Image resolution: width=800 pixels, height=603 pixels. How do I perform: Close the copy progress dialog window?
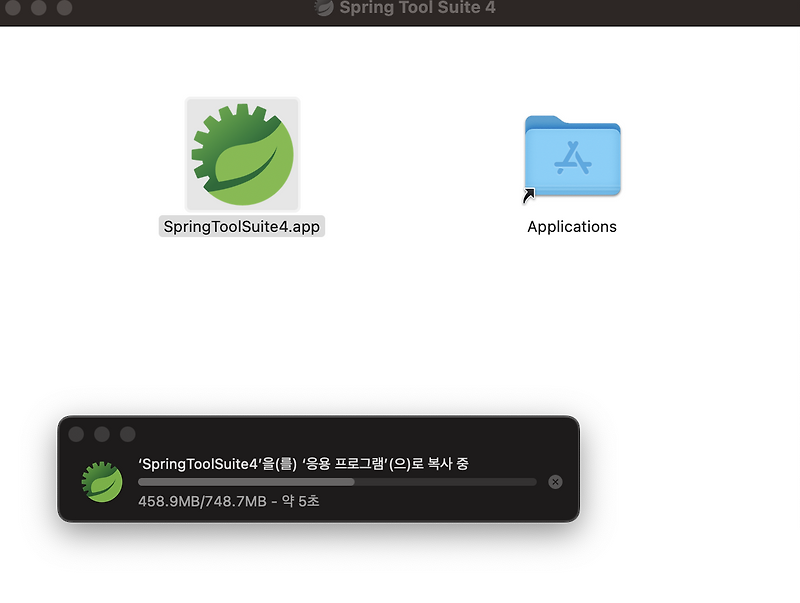(x=77, y=434)
